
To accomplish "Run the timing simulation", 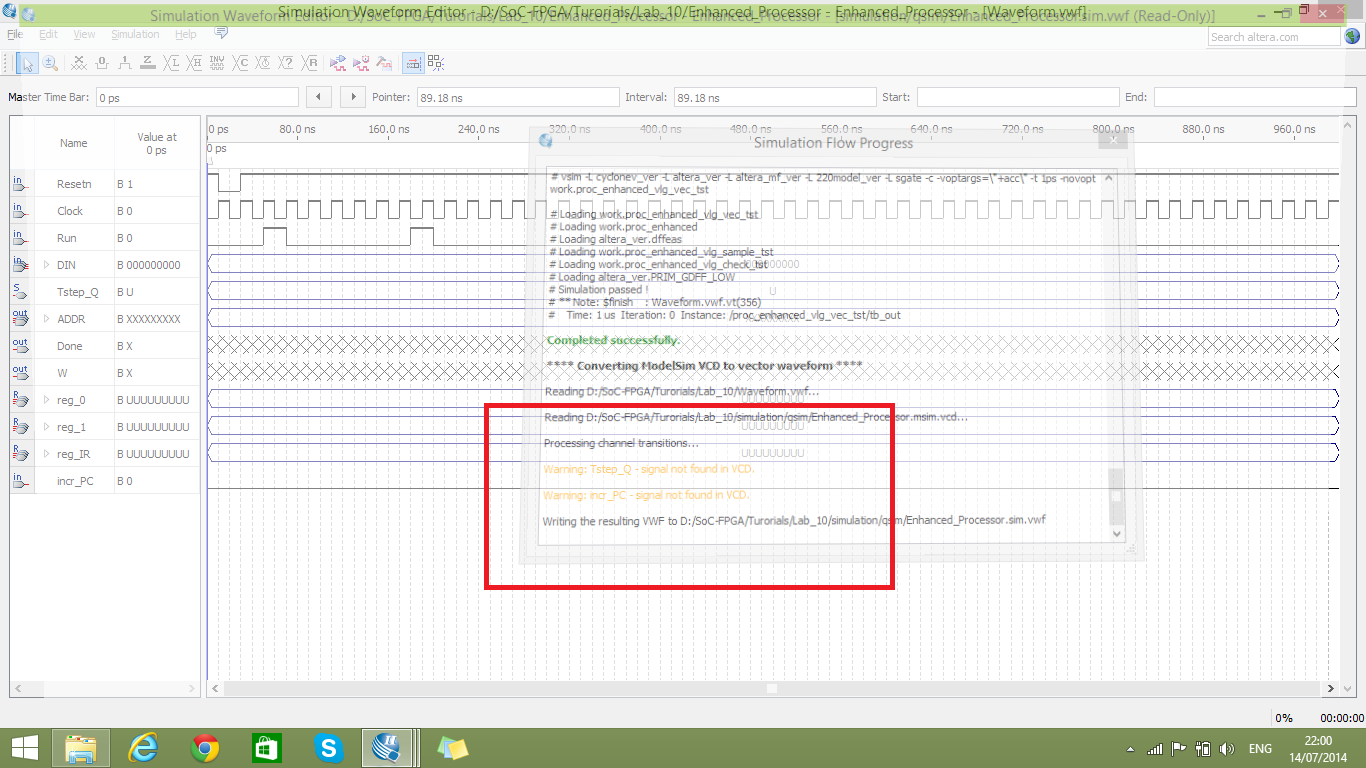I will [361, 63].
